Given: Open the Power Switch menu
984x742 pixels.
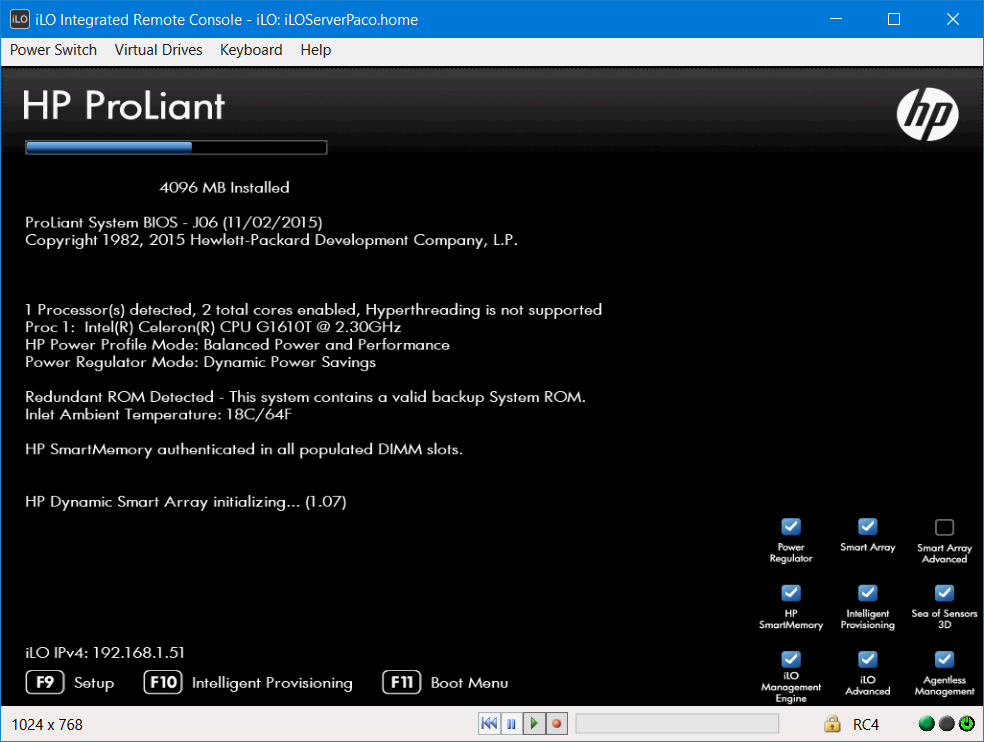Looking at the screenshot, I should point(53,50).
